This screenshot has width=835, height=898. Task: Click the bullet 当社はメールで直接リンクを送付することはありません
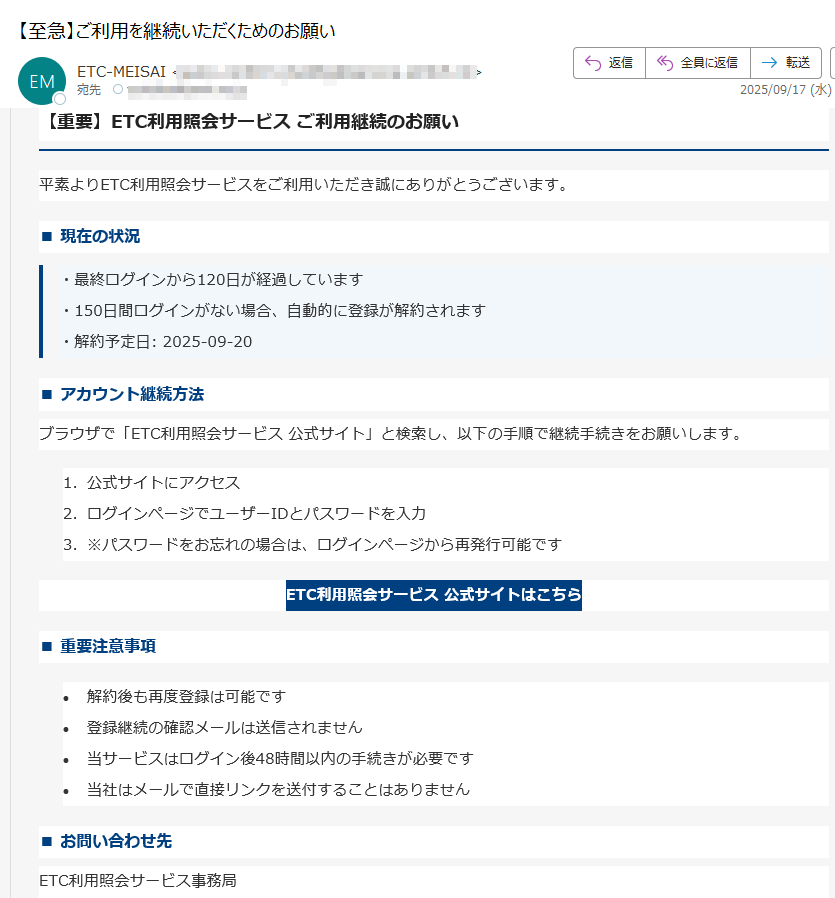(278, 789)
